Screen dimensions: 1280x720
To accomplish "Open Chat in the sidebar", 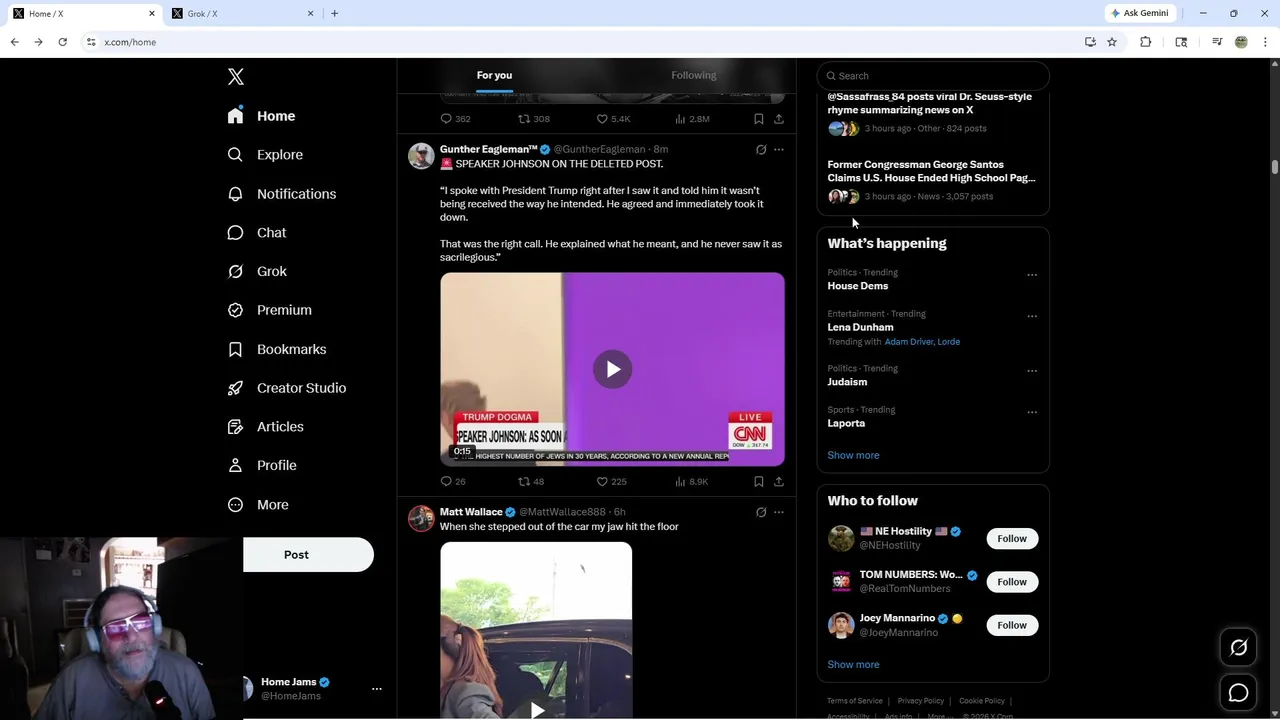I will point(256,232).
